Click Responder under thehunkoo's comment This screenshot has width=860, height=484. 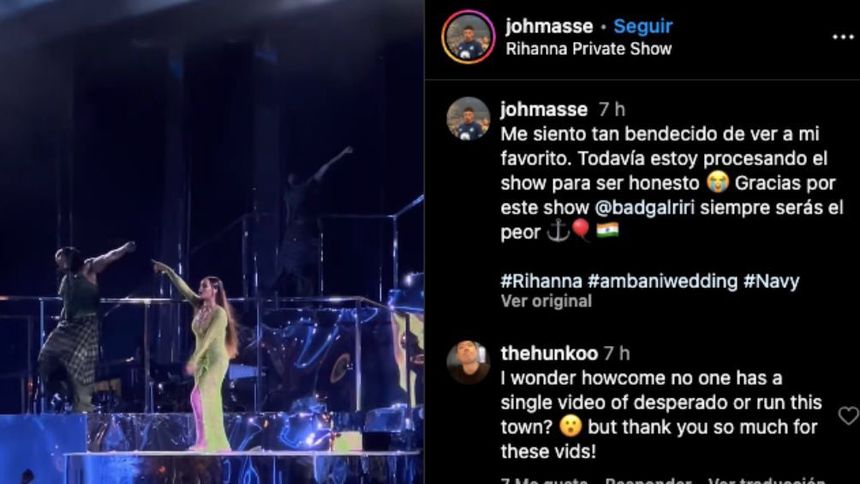648,481
